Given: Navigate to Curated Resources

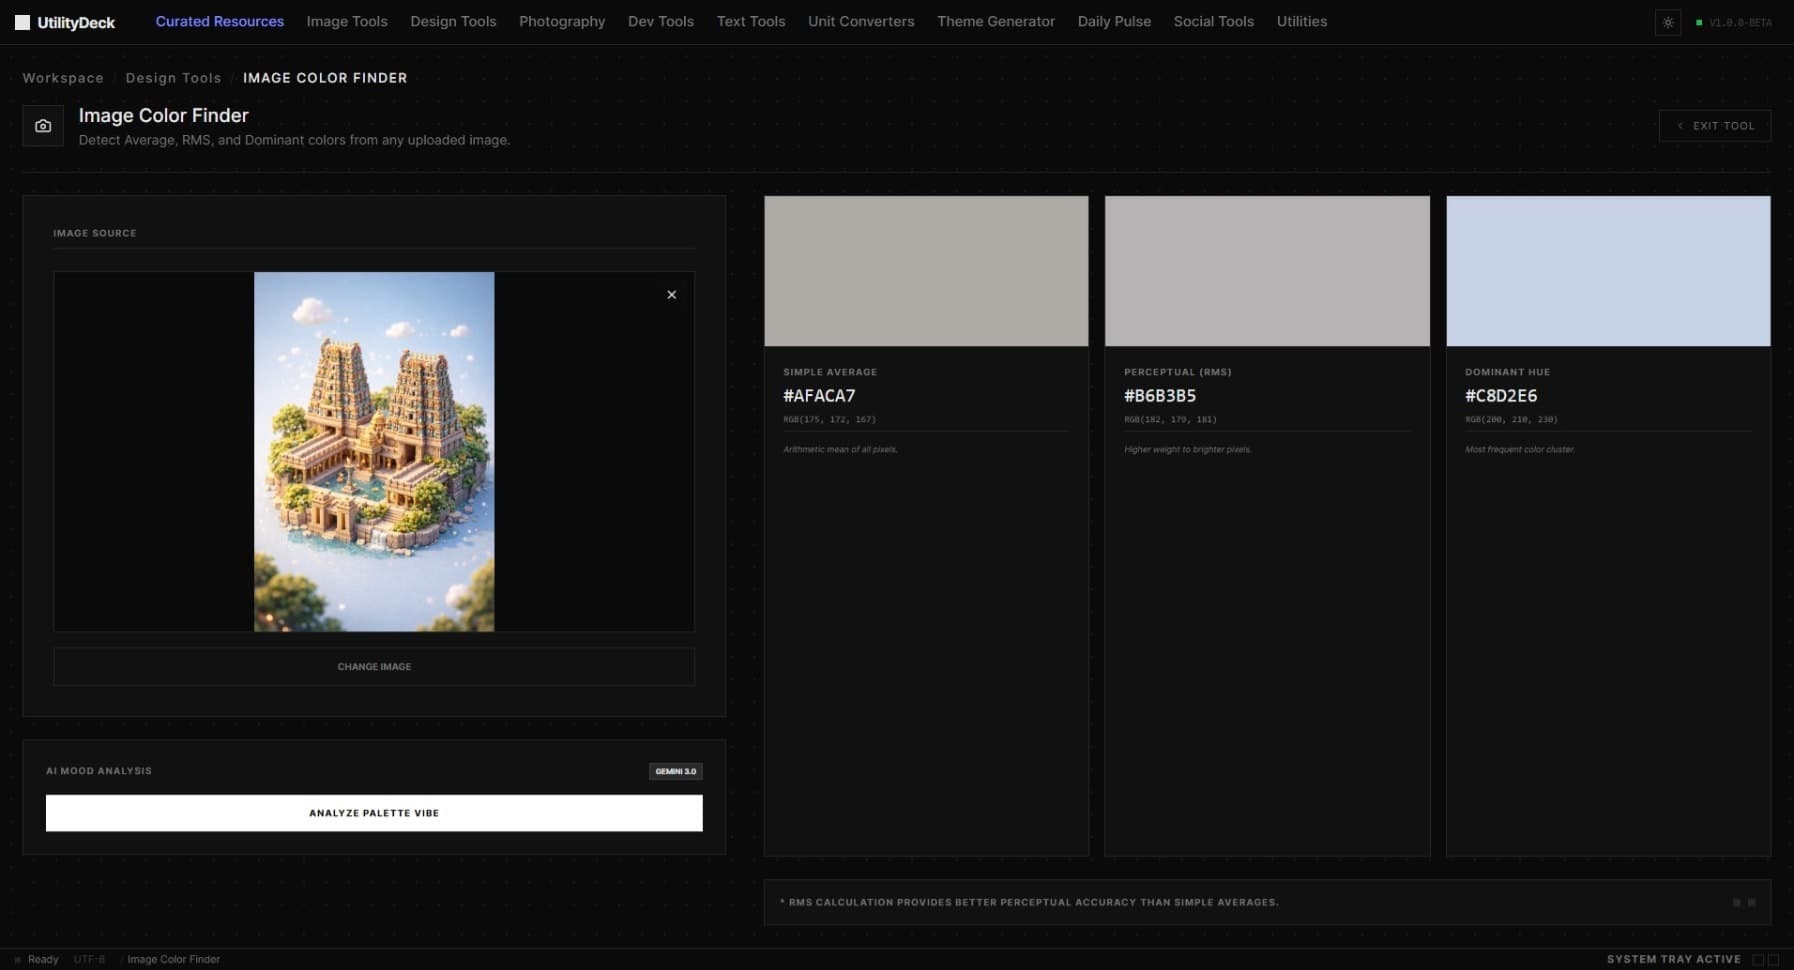Looking at the screenshot, I should (x=219, y=21).
